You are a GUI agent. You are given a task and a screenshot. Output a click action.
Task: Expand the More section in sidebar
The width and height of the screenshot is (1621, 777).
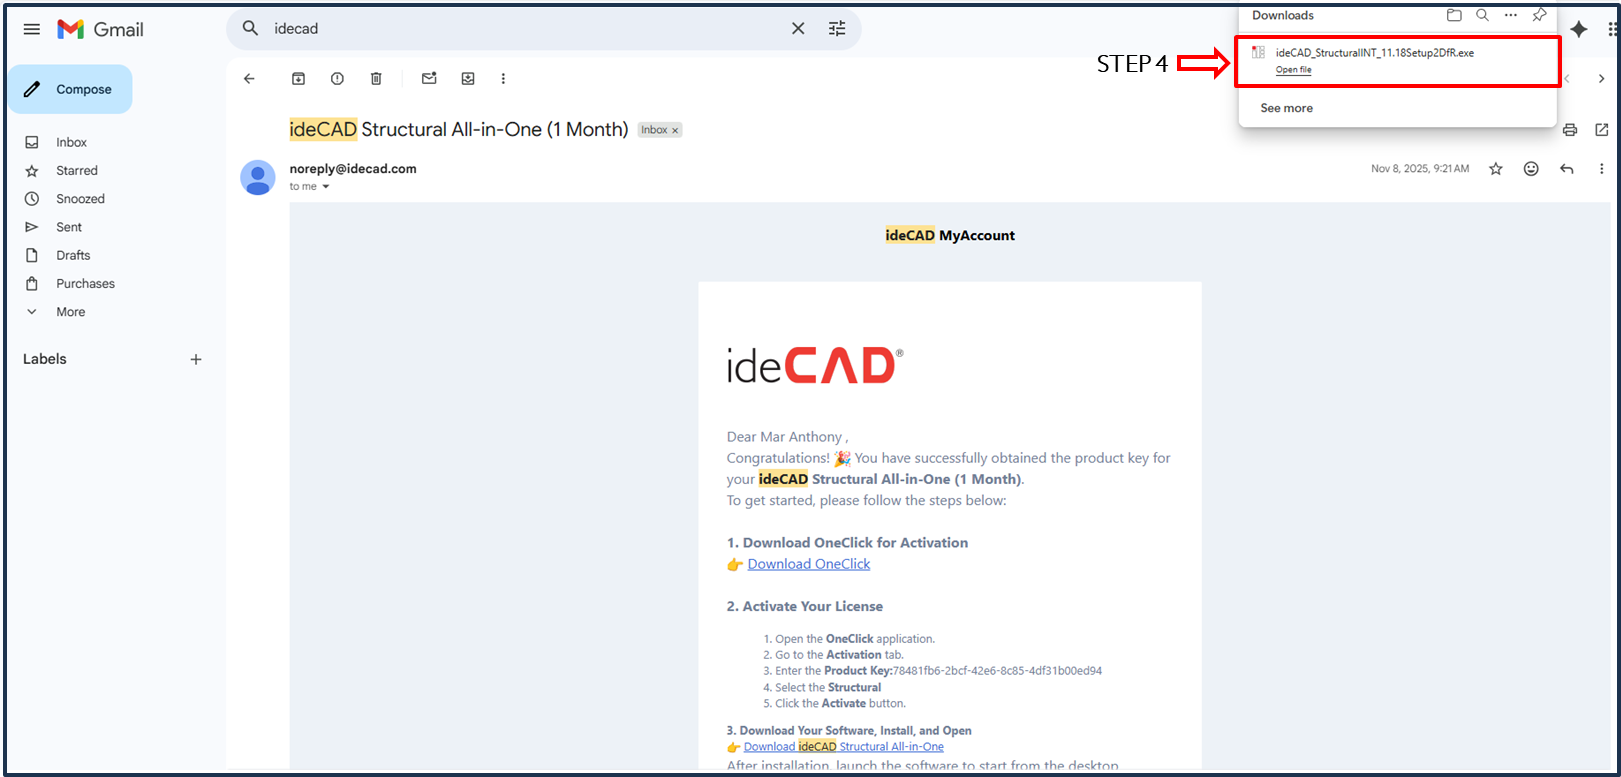(x=71, y=312)
